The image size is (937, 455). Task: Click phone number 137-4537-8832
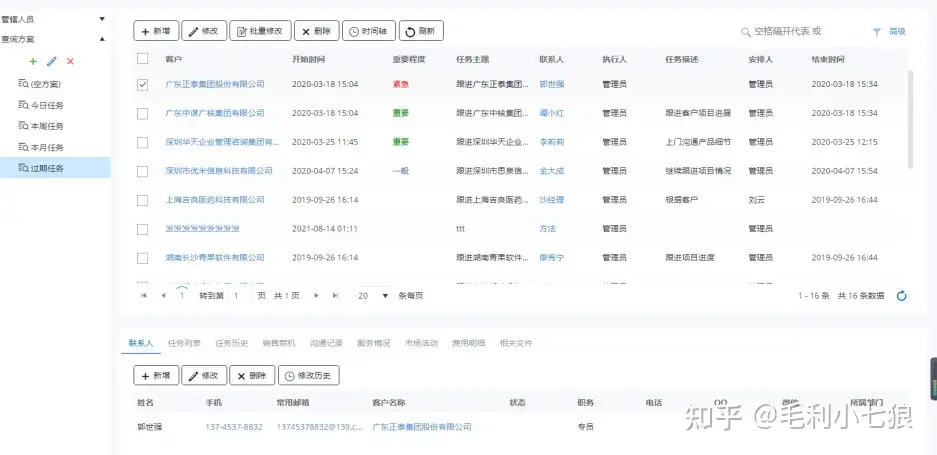click(x=234, y=427)
